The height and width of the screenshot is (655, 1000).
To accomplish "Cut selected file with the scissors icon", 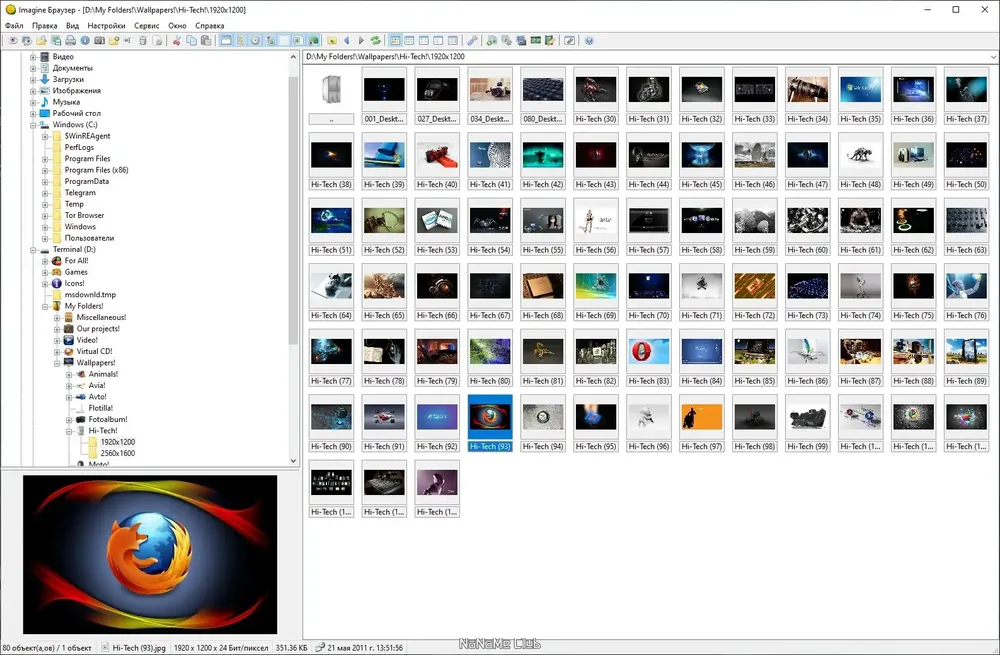I will [x=177, y=40].
